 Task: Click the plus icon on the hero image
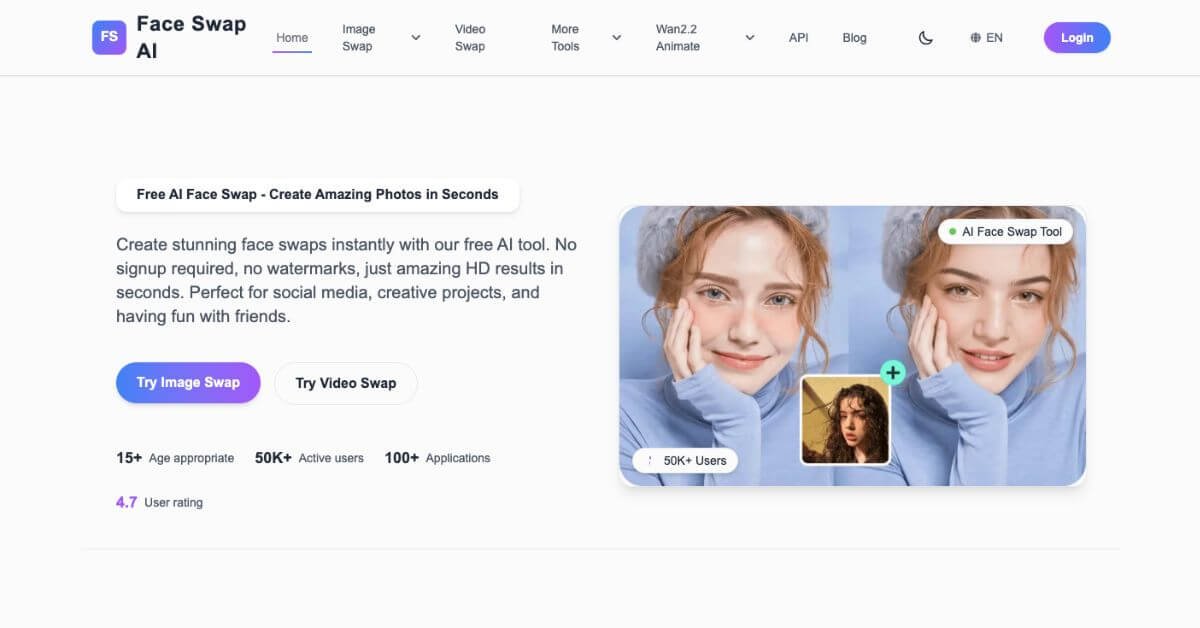[892, 372]
